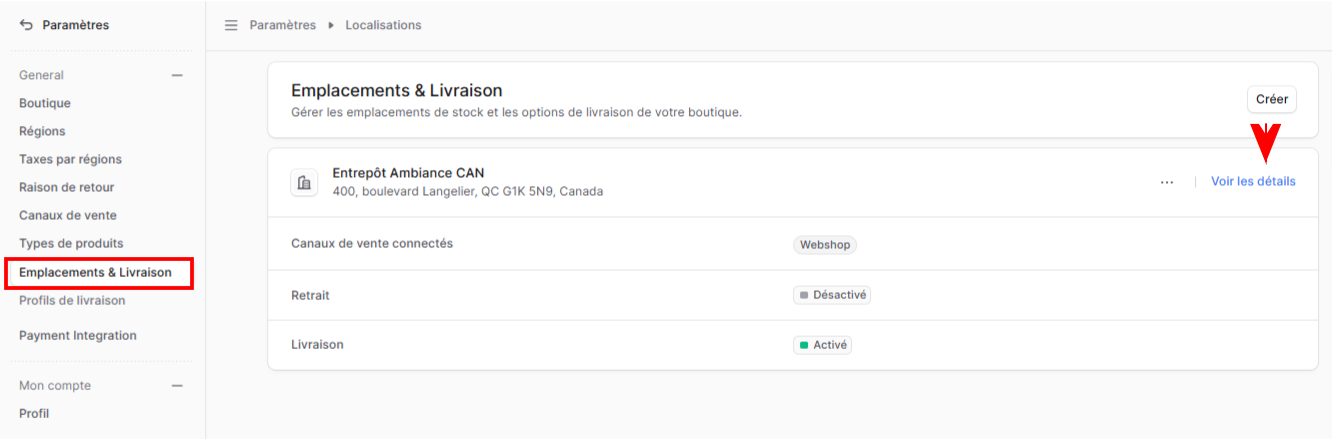Open Boutique settings

point(45,103)
